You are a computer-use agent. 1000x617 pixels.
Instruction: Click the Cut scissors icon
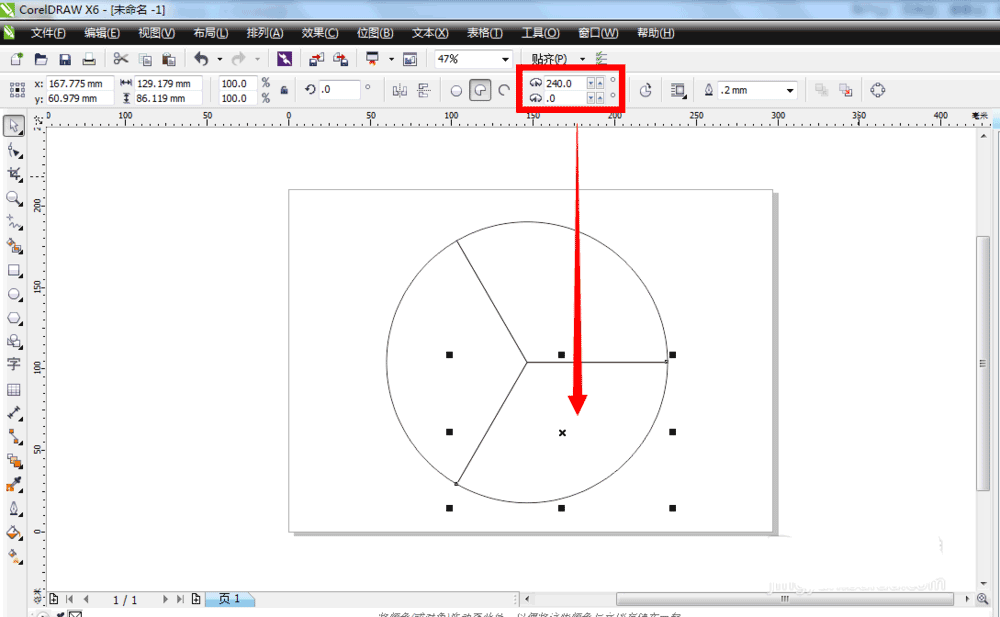(x=120, y=59)
